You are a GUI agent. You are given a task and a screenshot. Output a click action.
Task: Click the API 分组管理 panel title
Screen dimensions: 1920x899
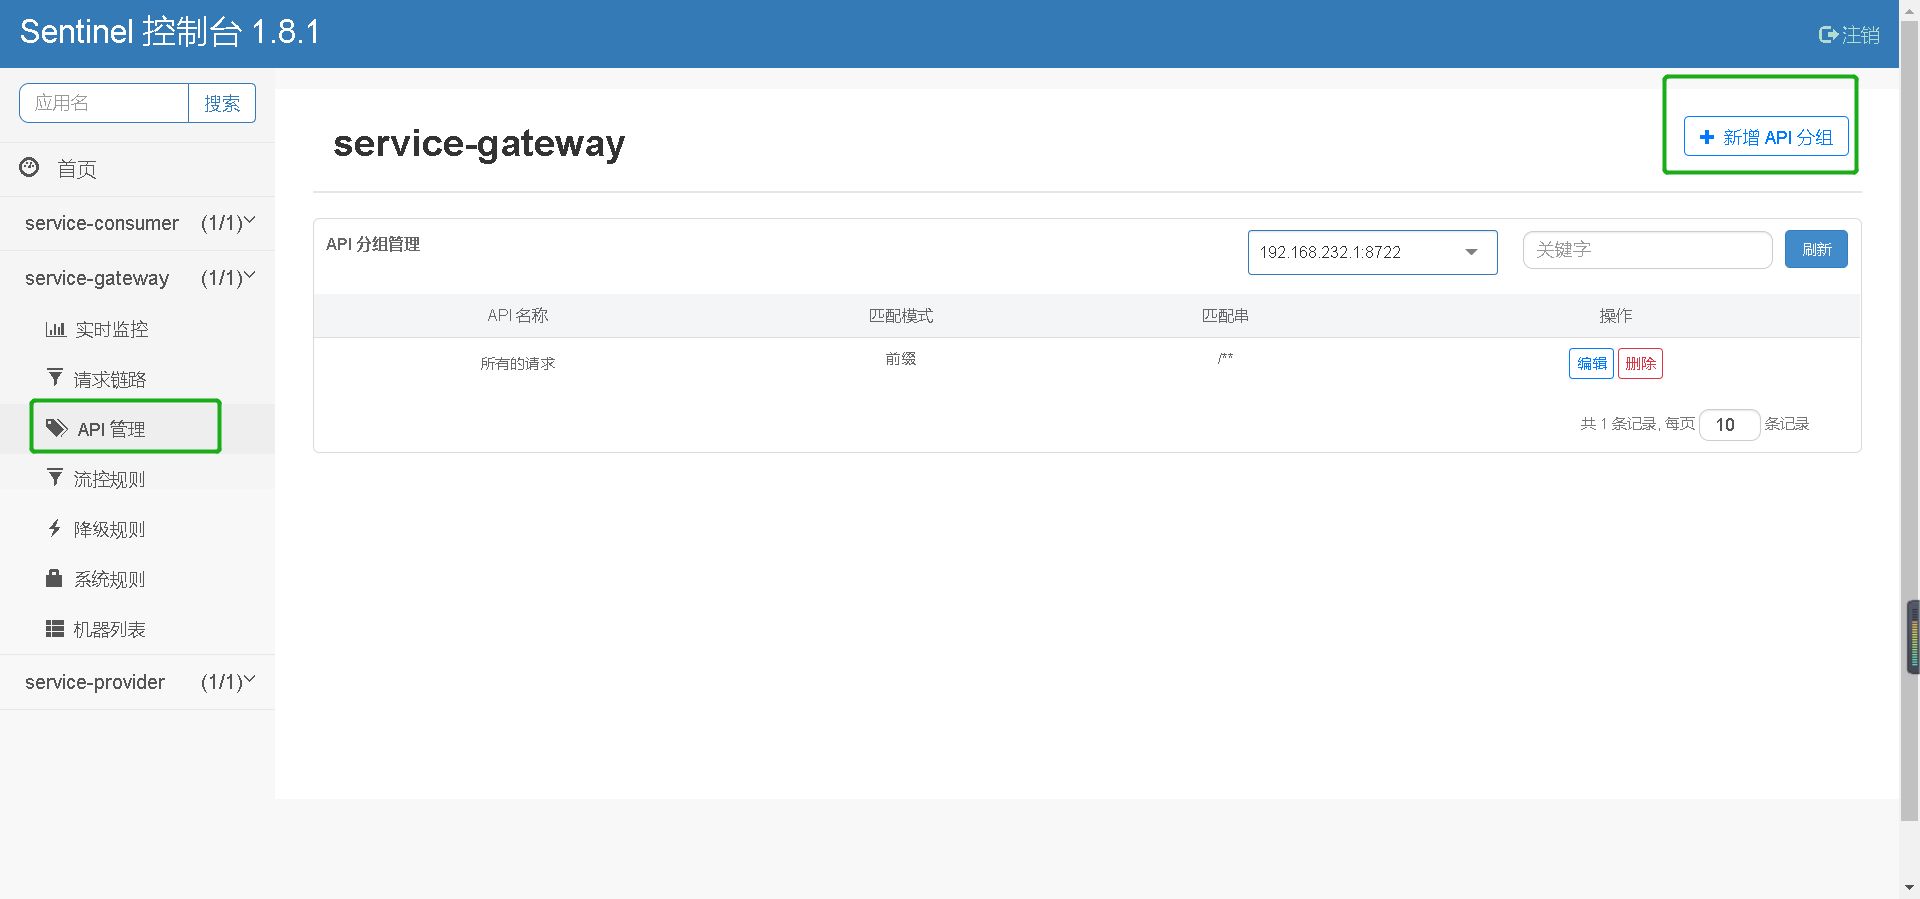click(x=373, y=244)
